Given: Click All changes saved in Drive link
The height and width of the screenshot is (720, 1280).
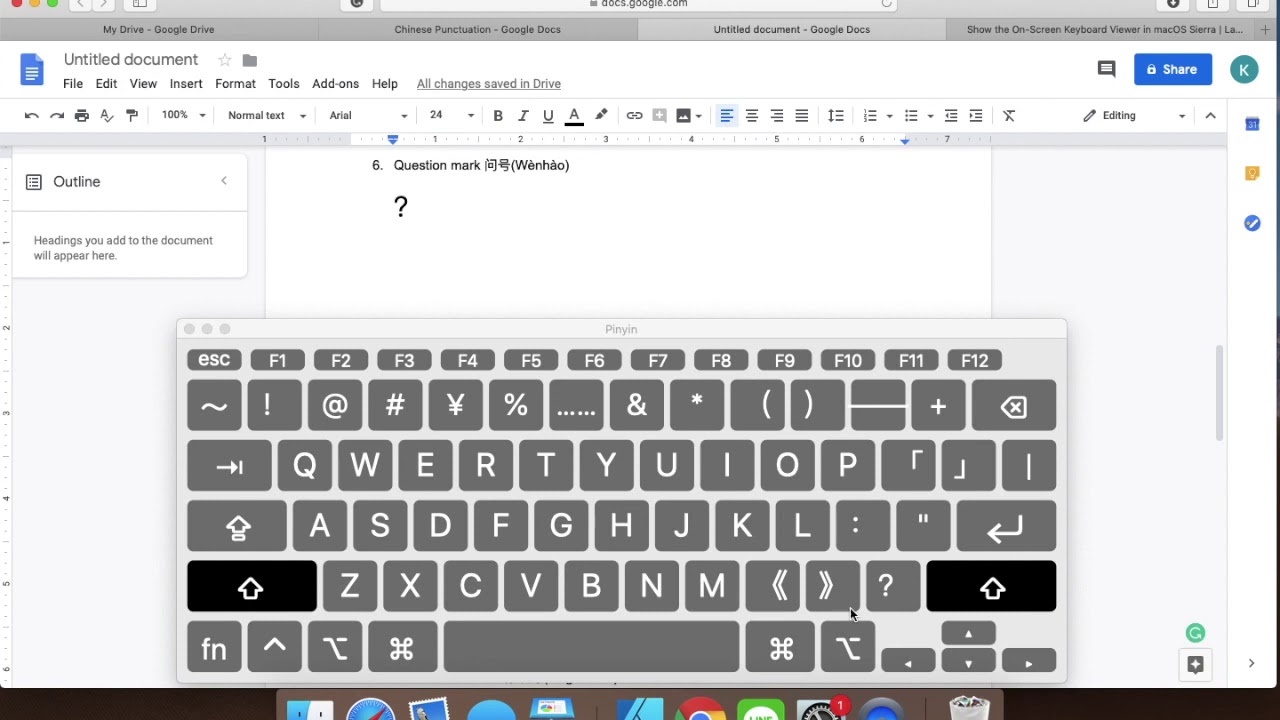Looking at the screenshot, I should [x=489, y=84].
